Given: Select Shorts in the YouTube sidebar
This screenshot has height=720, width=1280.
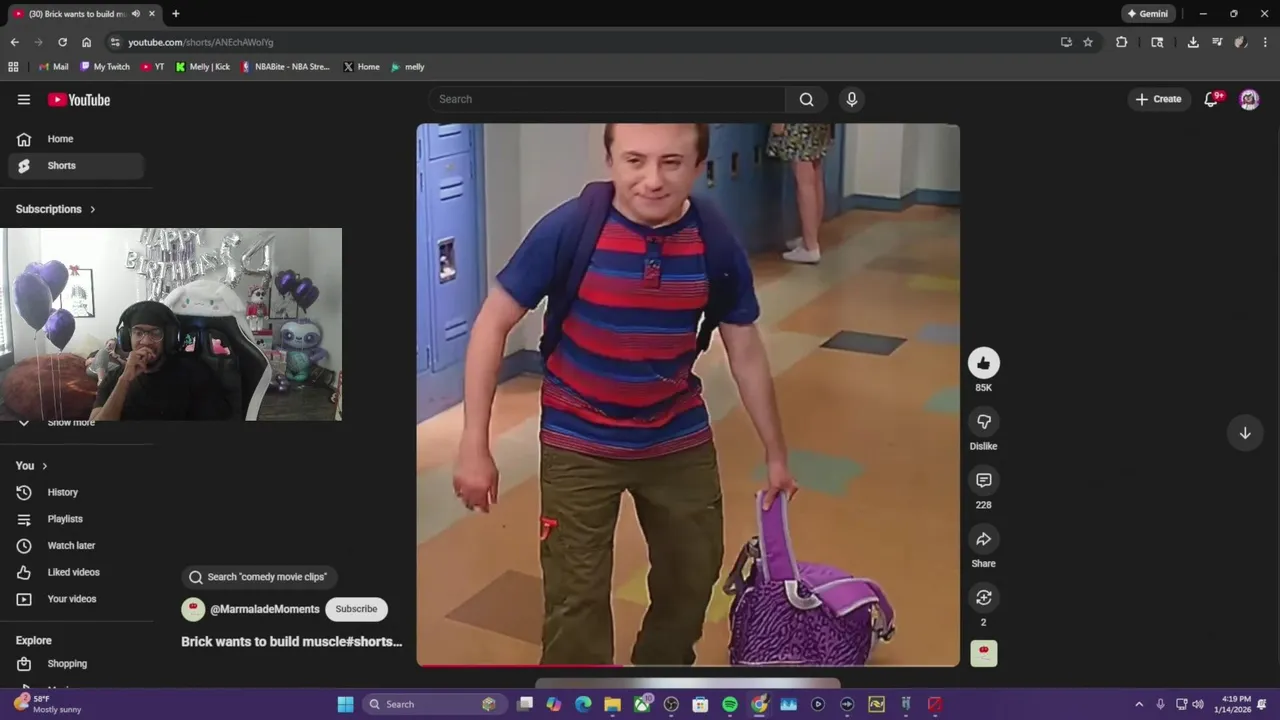Looking at the screenshot, I should tap(76, 166).
